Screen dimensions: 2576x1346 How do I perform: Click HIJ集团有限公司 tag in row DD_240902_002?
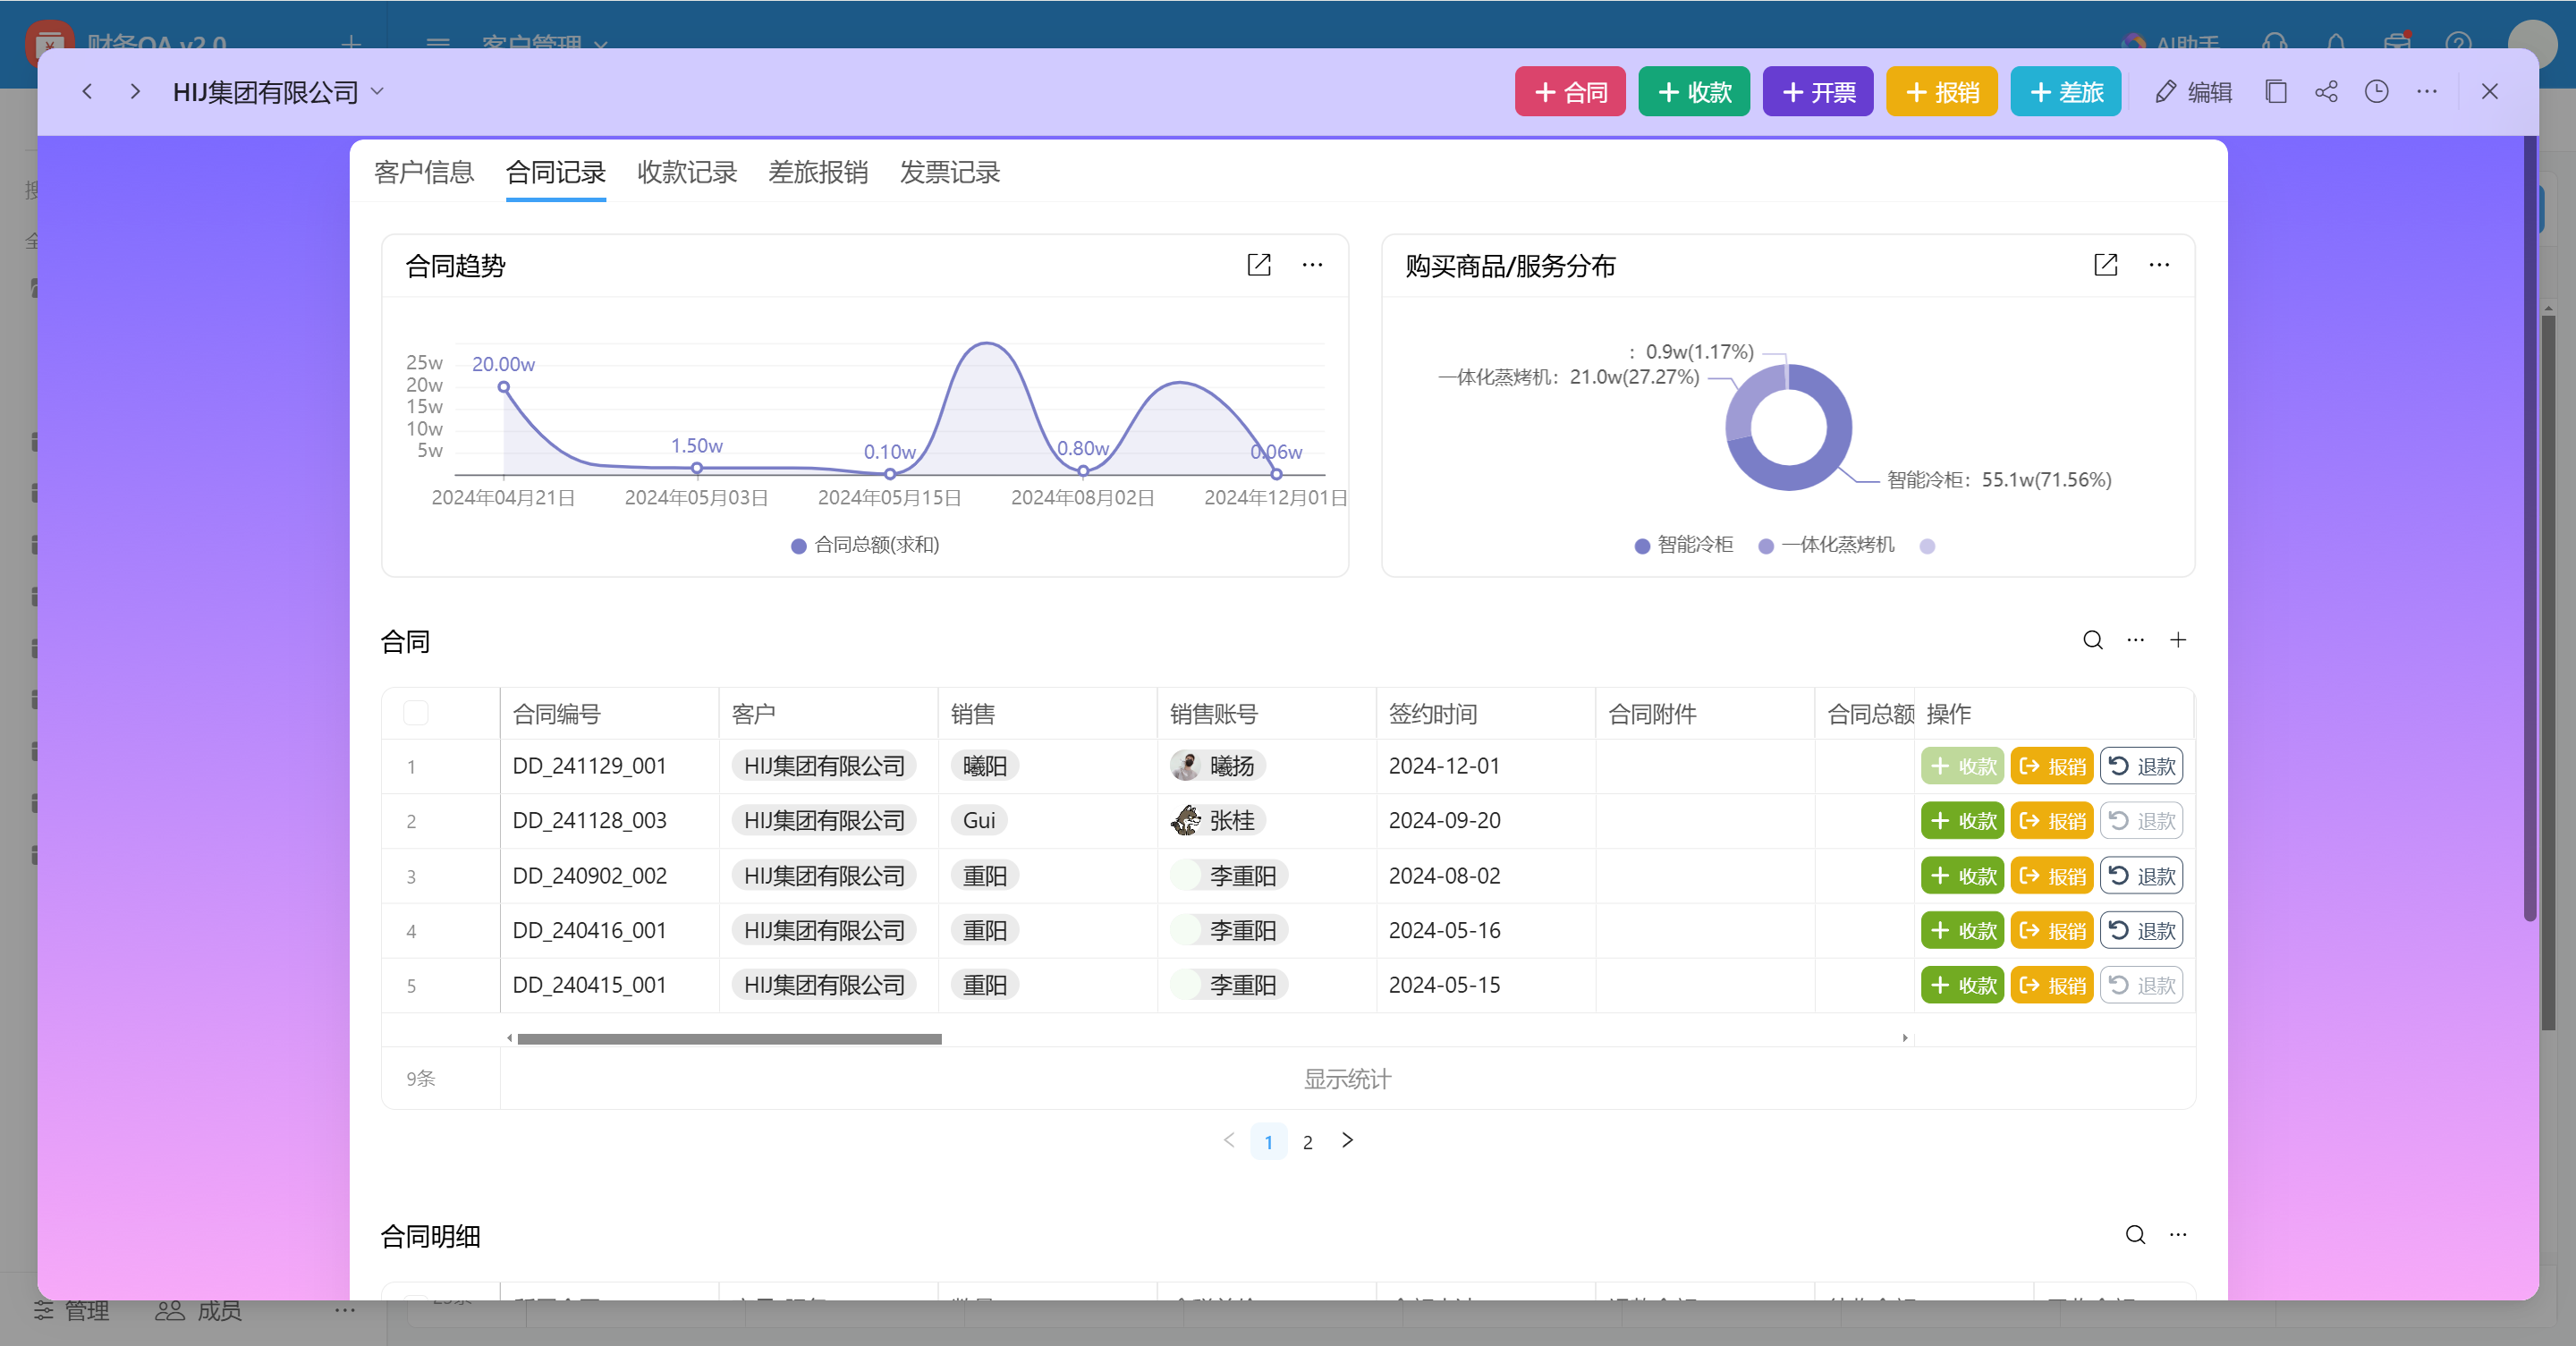coord(824,876)
